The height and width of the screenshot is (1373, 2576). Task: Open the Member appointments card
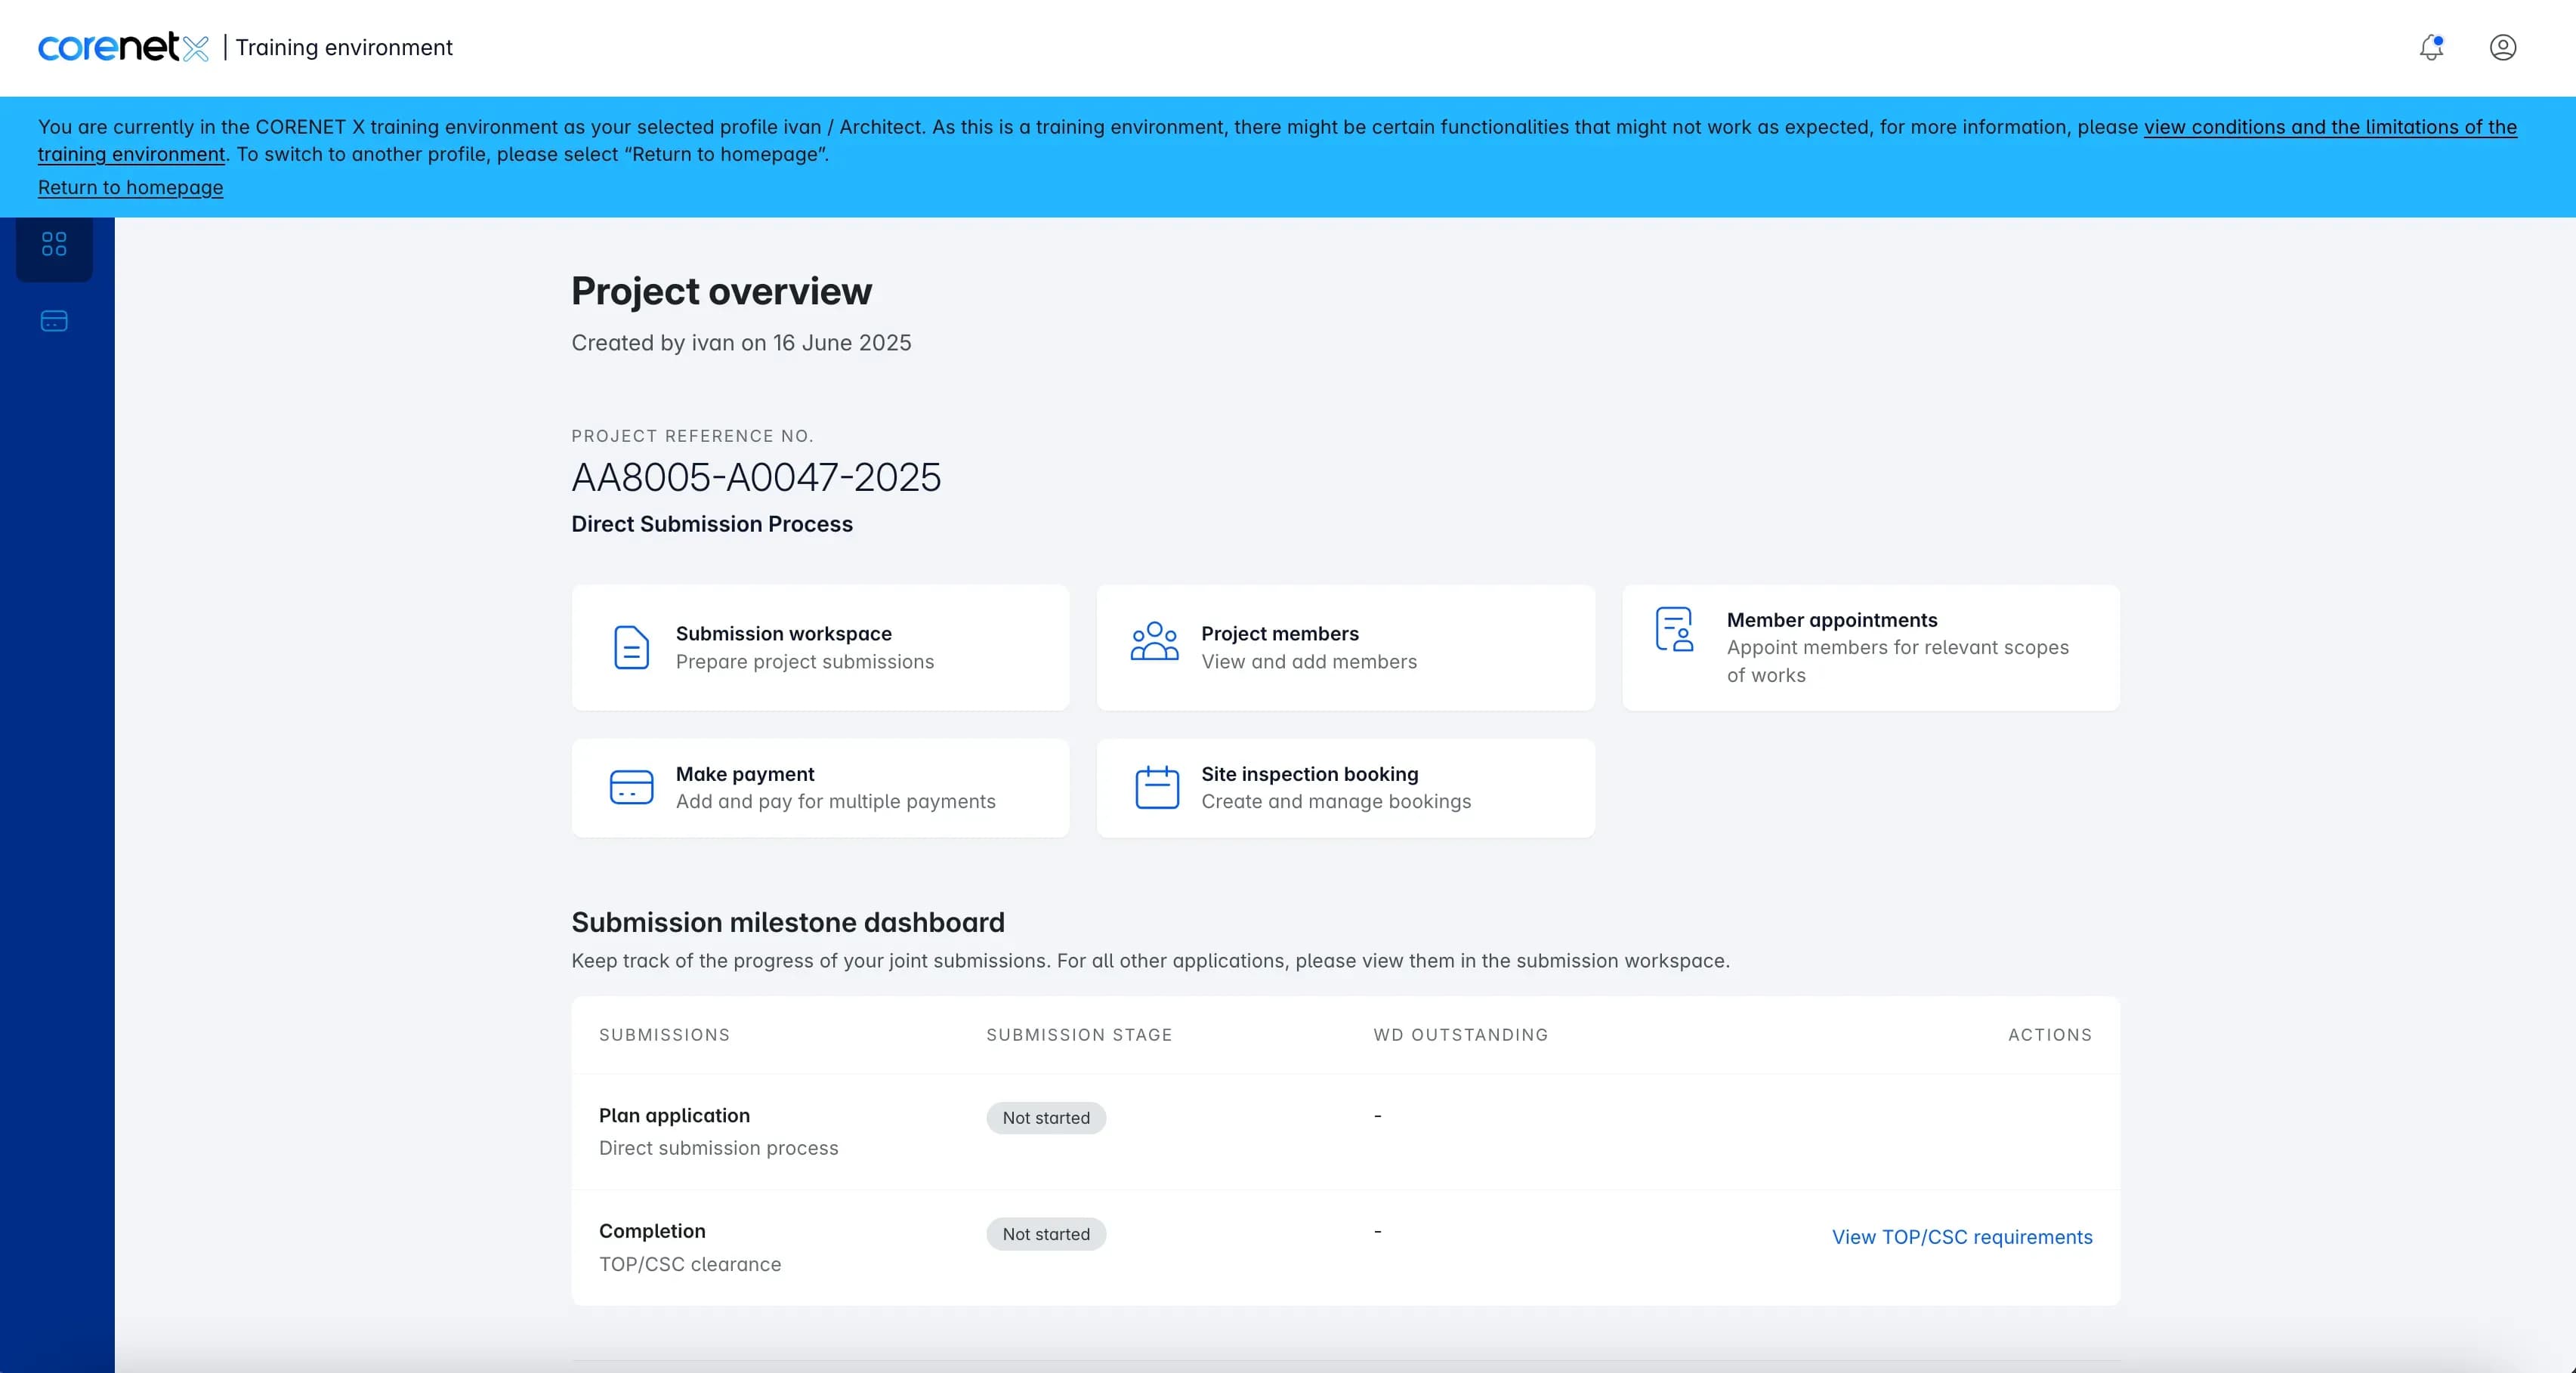tap(1870, 648)
